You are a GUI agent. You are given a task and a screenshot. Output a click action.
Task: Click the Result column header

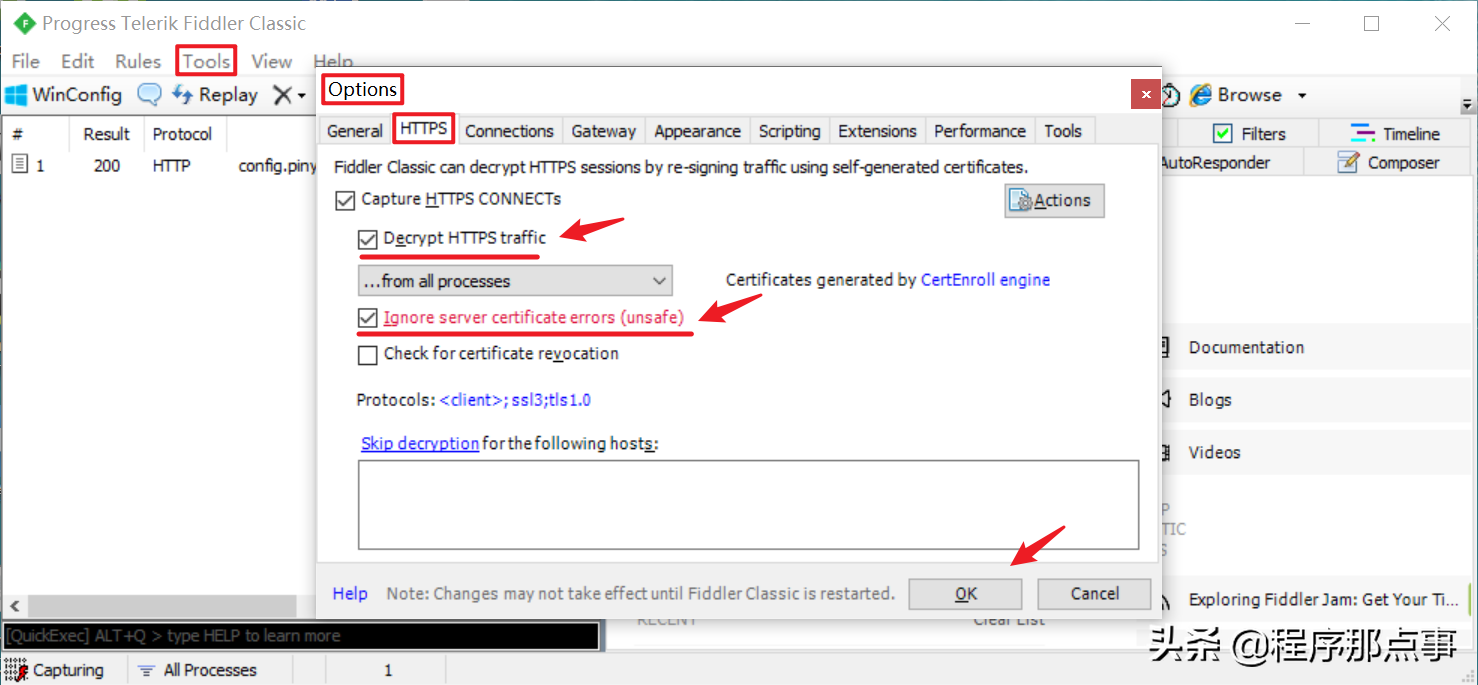pos(106,134)
